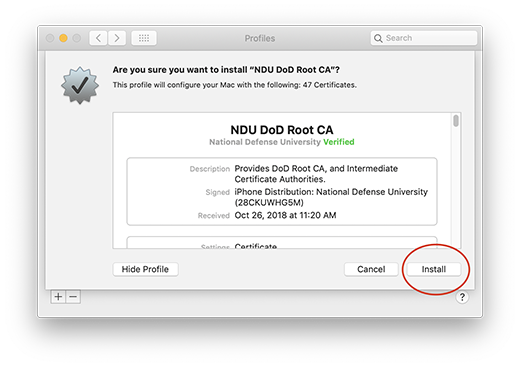This screenshot has width=520, height=367.
Task: Click the NDU DoD Root CA heading
Action: click(x=282, y=130)
